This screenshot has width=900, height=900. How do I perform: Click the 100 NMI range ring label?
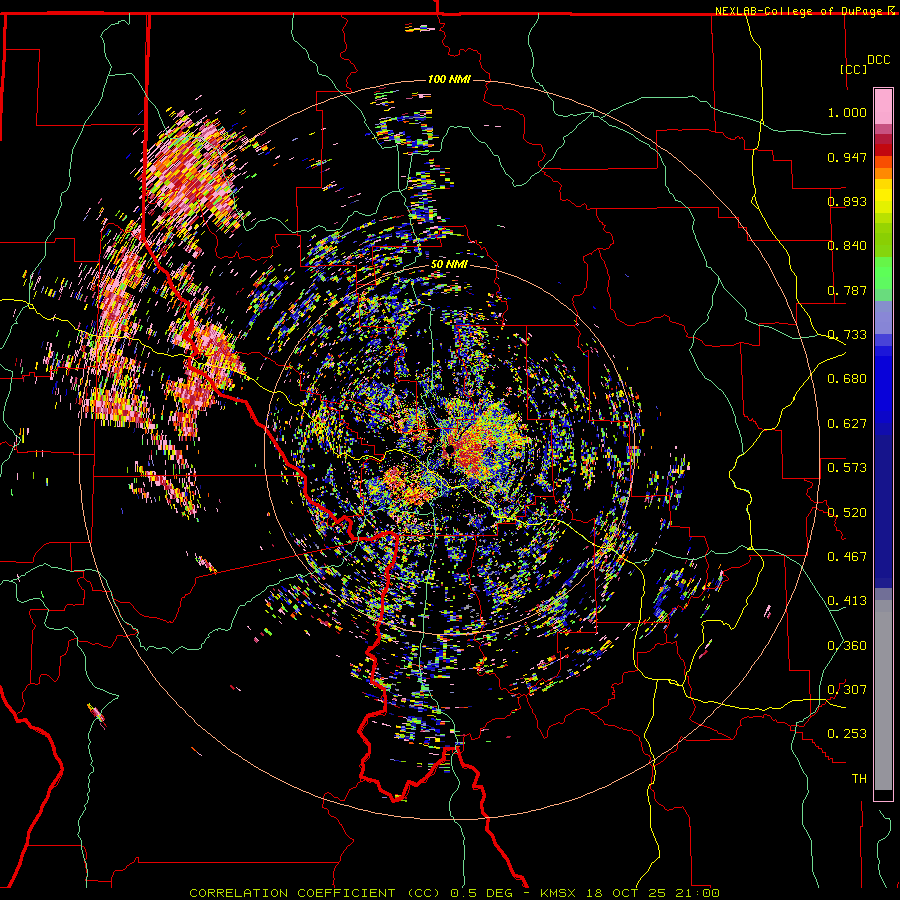[449, 79]
